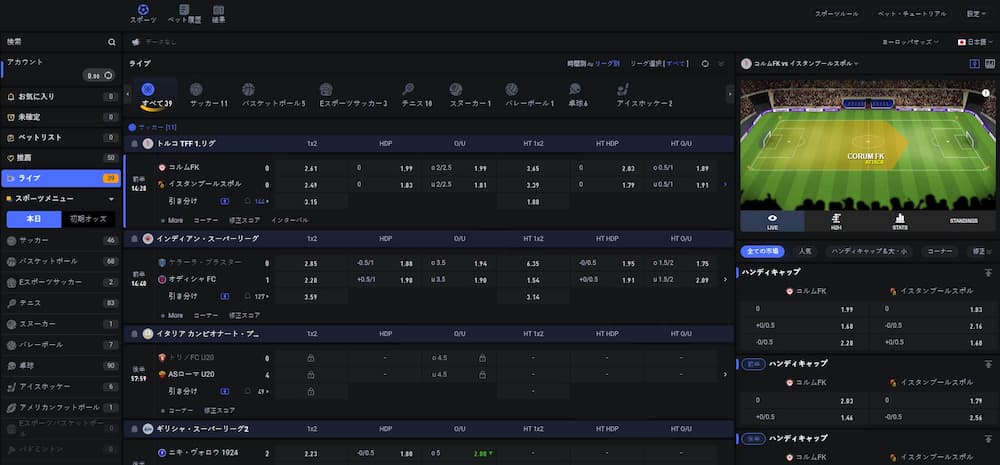Click the スポーツルール button
1000x465 pixels.
pos(836,14)
